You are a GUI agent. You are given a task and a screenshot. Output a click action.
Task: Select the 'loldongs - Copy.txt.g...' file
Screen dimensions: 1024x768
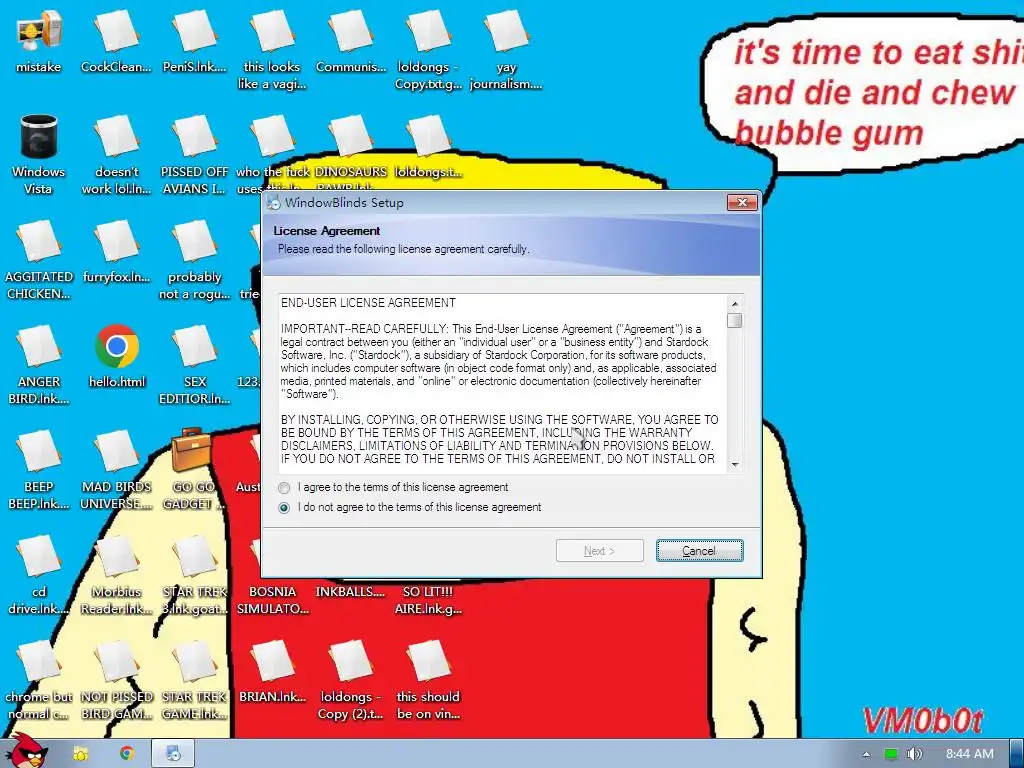tap(428, 50)
